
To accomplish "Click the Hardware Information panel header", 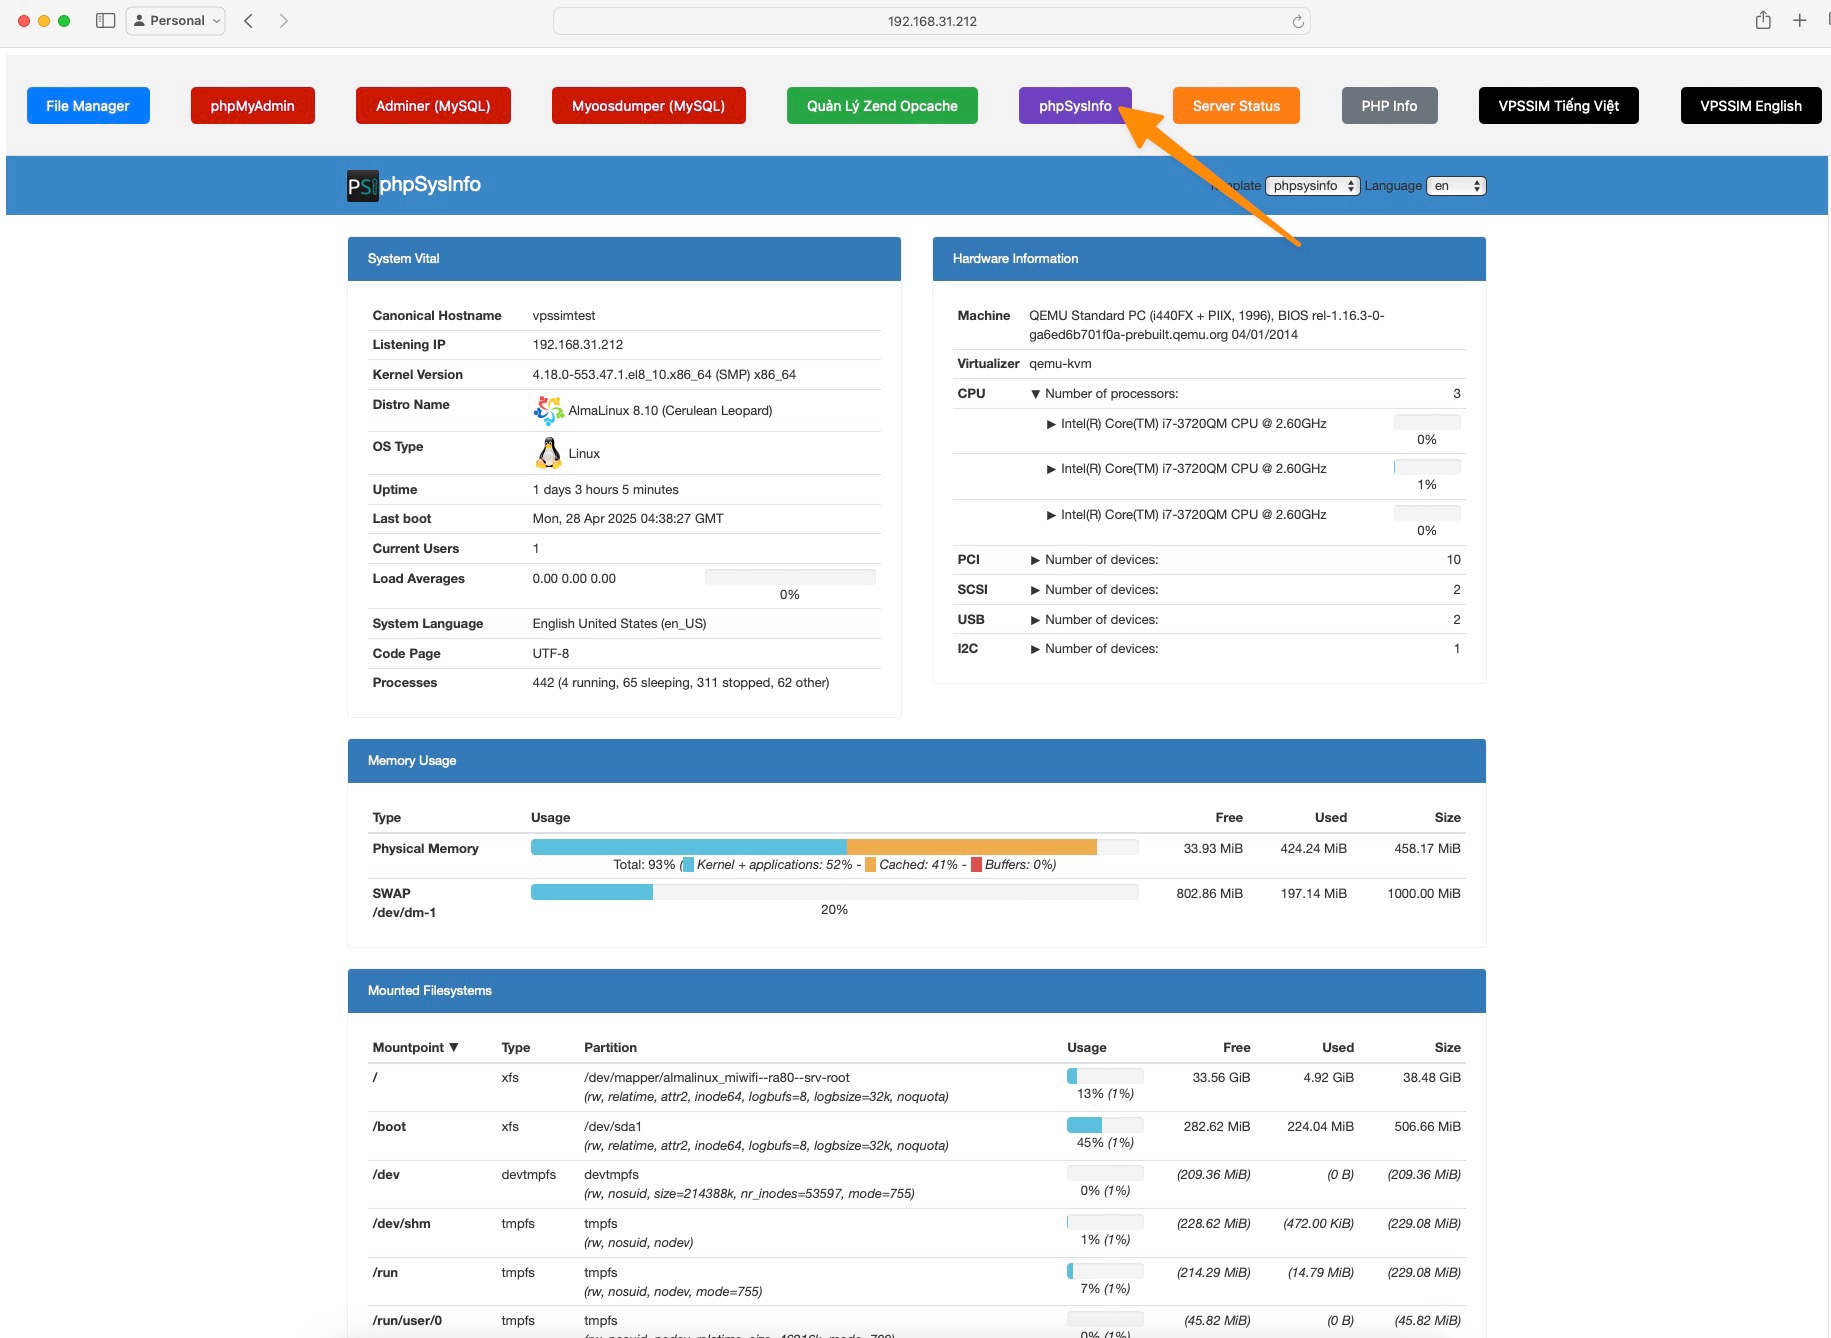I will pyautogui.click(x=1209, y=259).
